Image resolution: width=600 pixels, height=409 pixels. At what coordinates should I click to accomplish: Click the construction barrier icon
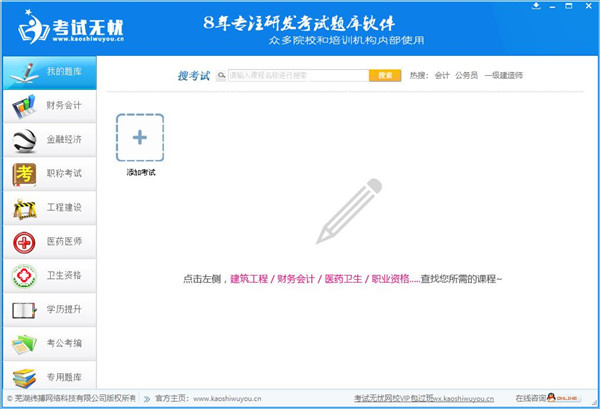click(24, 209)
